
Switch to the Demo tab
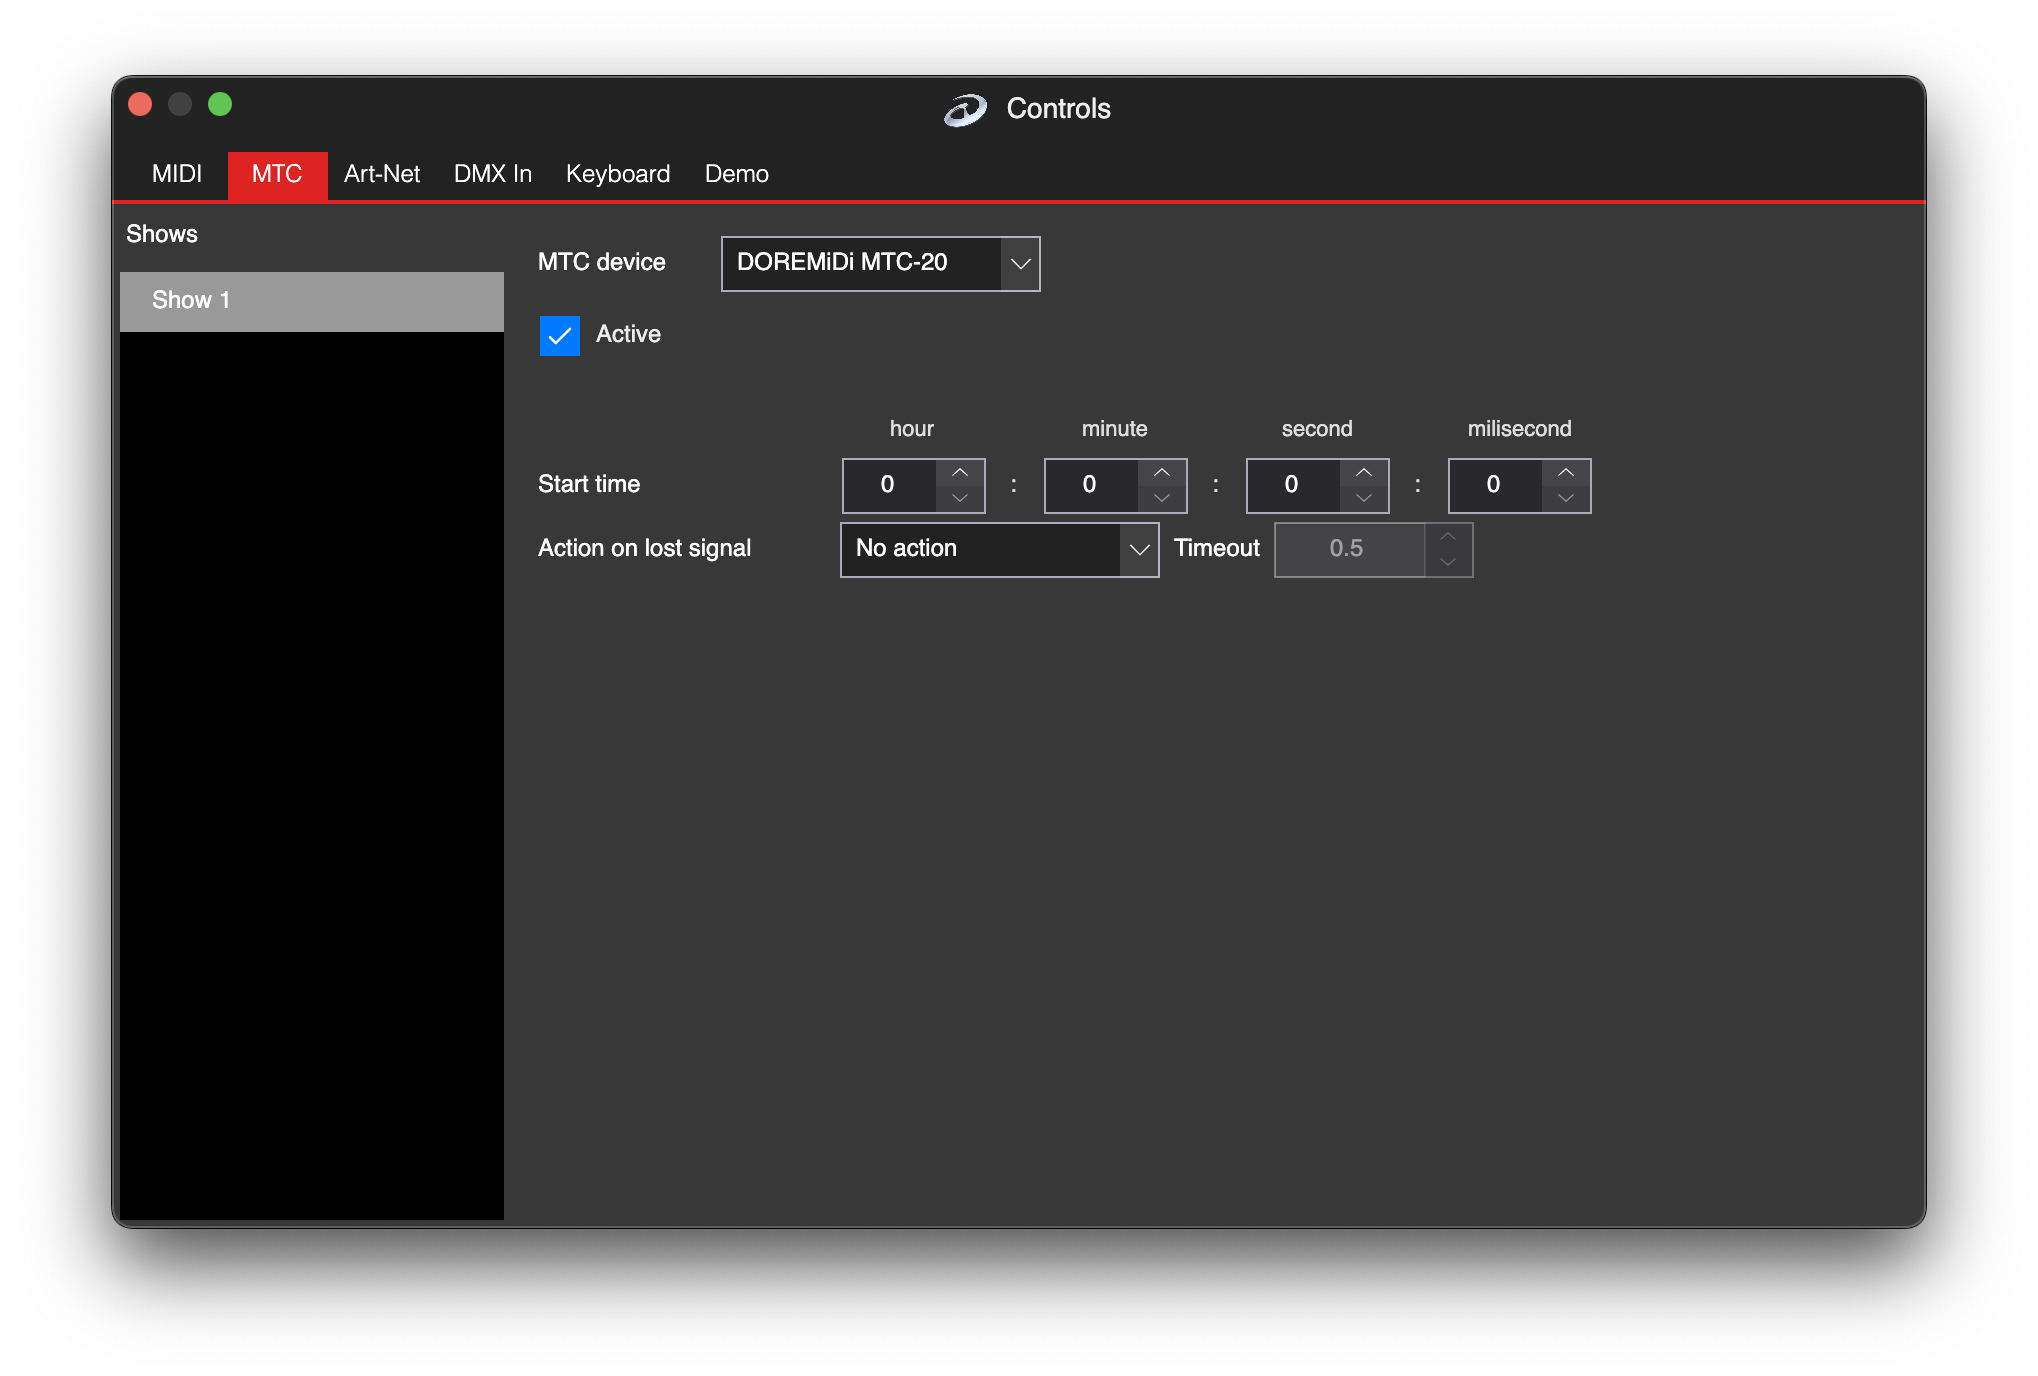(737, 174)
